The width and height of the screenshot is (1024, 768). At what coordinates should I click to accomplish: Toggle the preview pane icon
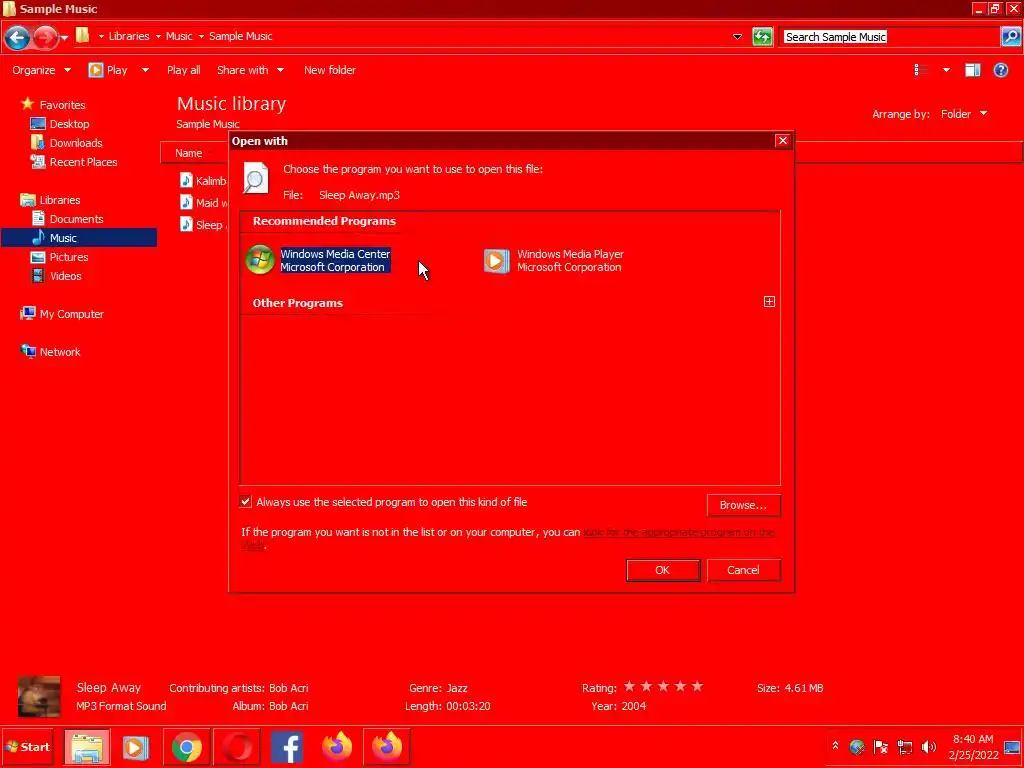point(972,70)
